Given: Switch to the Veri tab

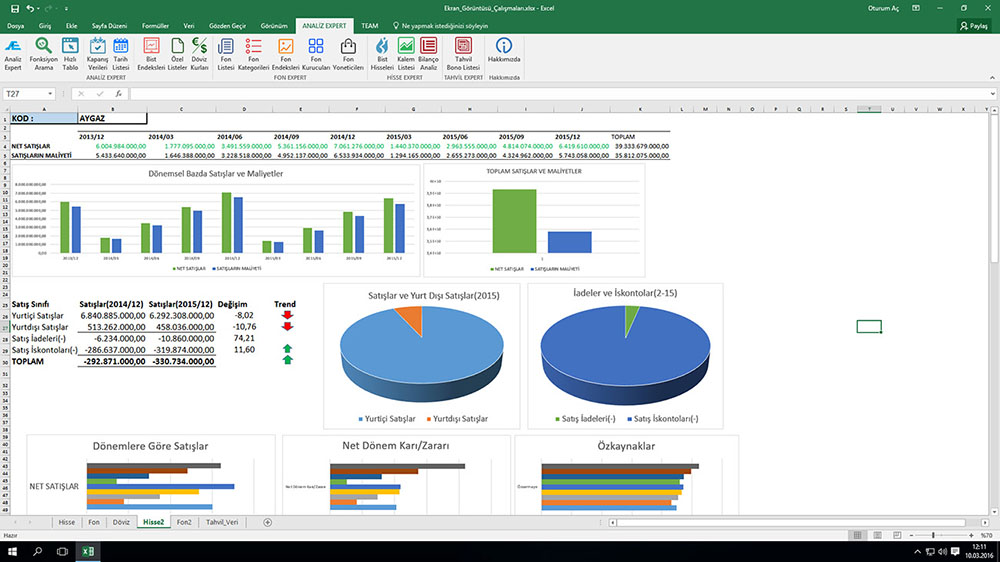Looking at the screenshot, I should click(189, 26).
